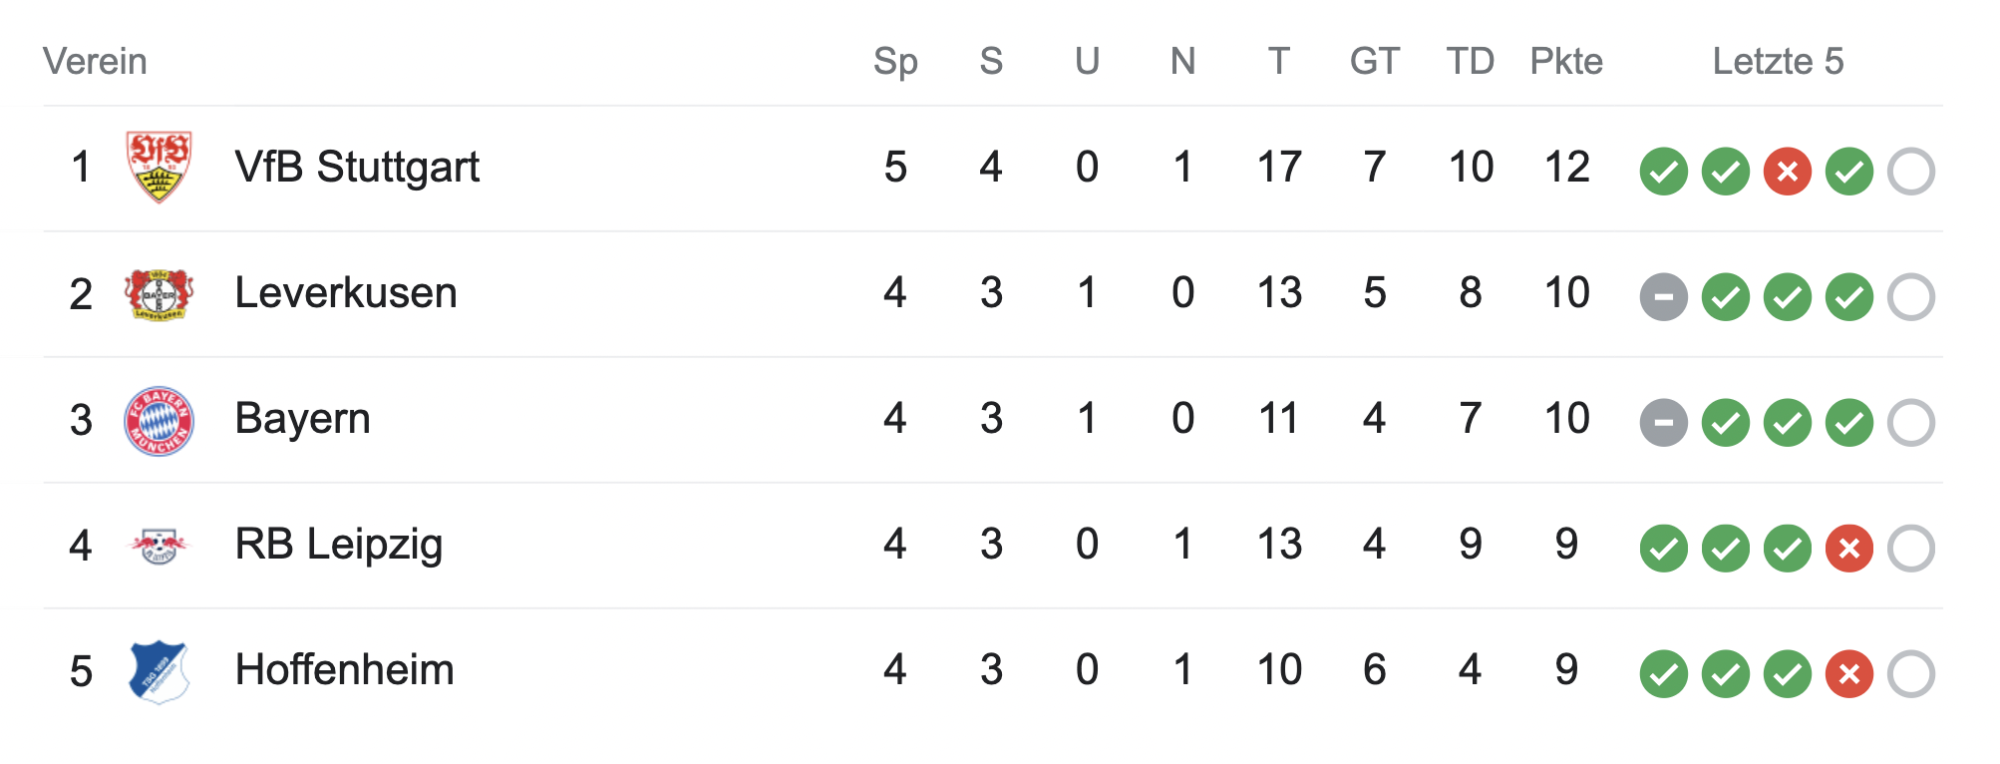The width and height of the screenshot is (2000, 764).
Task: Click the Pkte column header
Action: click(x=1566, y=62)
